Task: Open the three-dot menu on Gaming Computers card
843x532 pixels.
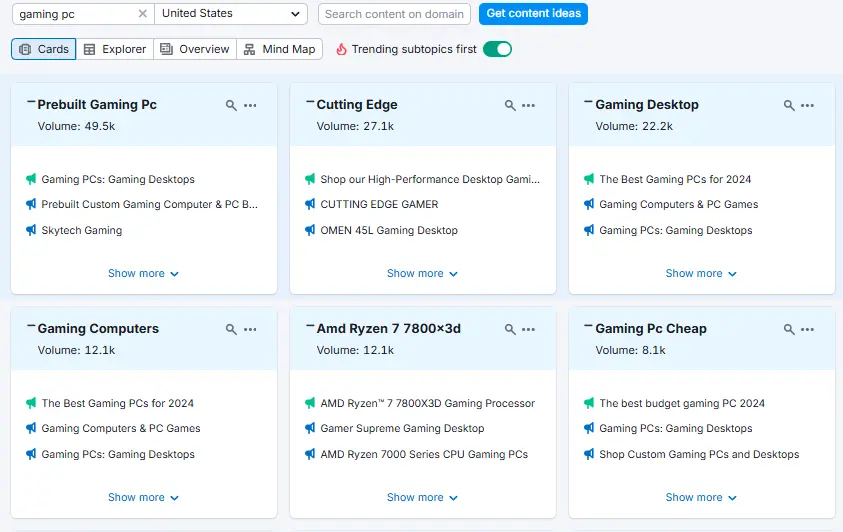Action: pyautogui.click(x=250, y=329)
